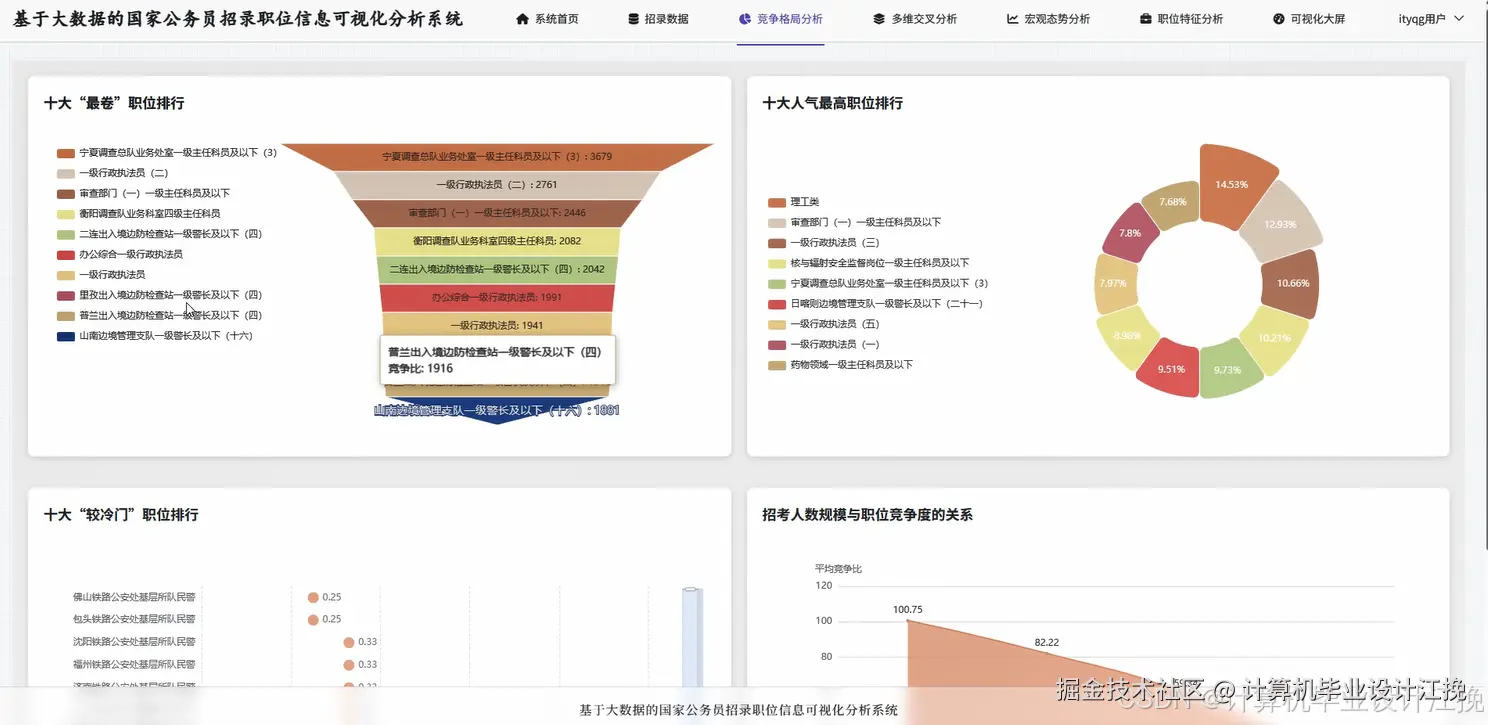Toggle funnel legend 山南边境管理支队一级警长及以下（十六）
Image resolution: width=1488 pixels, height=725 pixels.
155,336
